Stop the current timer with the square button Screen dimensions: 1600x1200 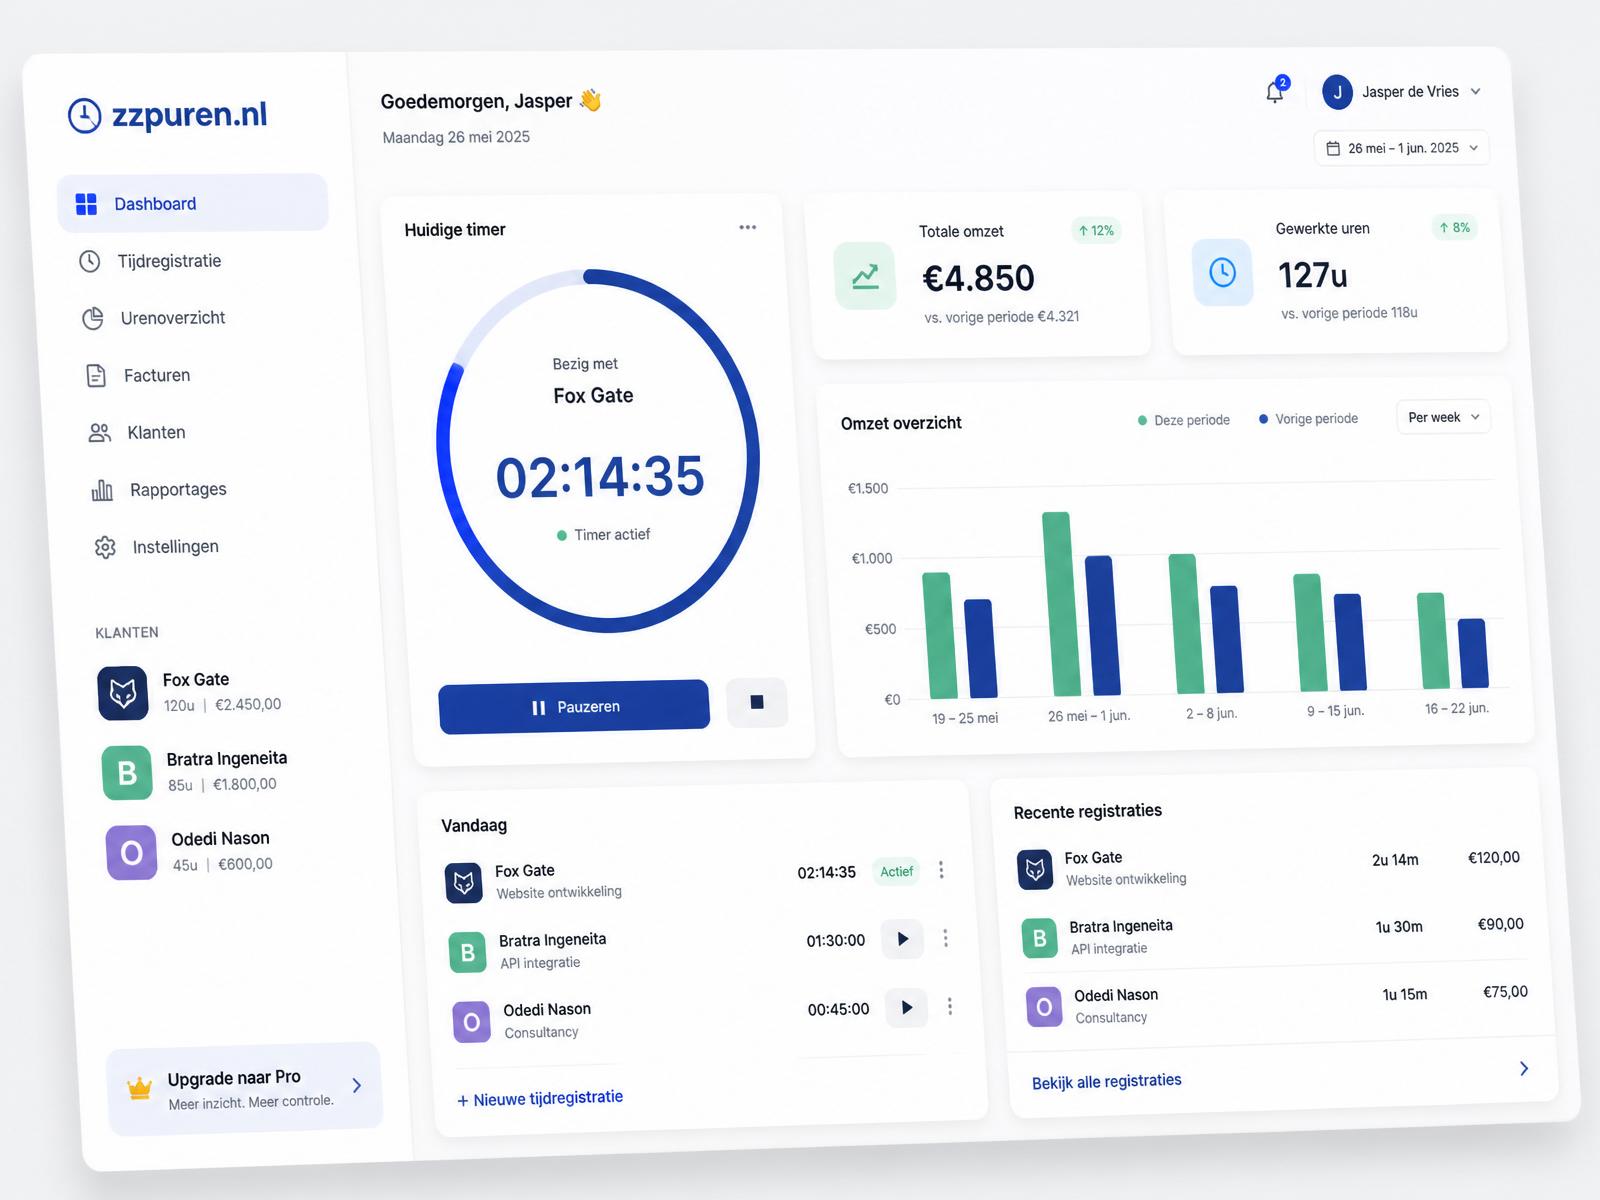[757, 702]
